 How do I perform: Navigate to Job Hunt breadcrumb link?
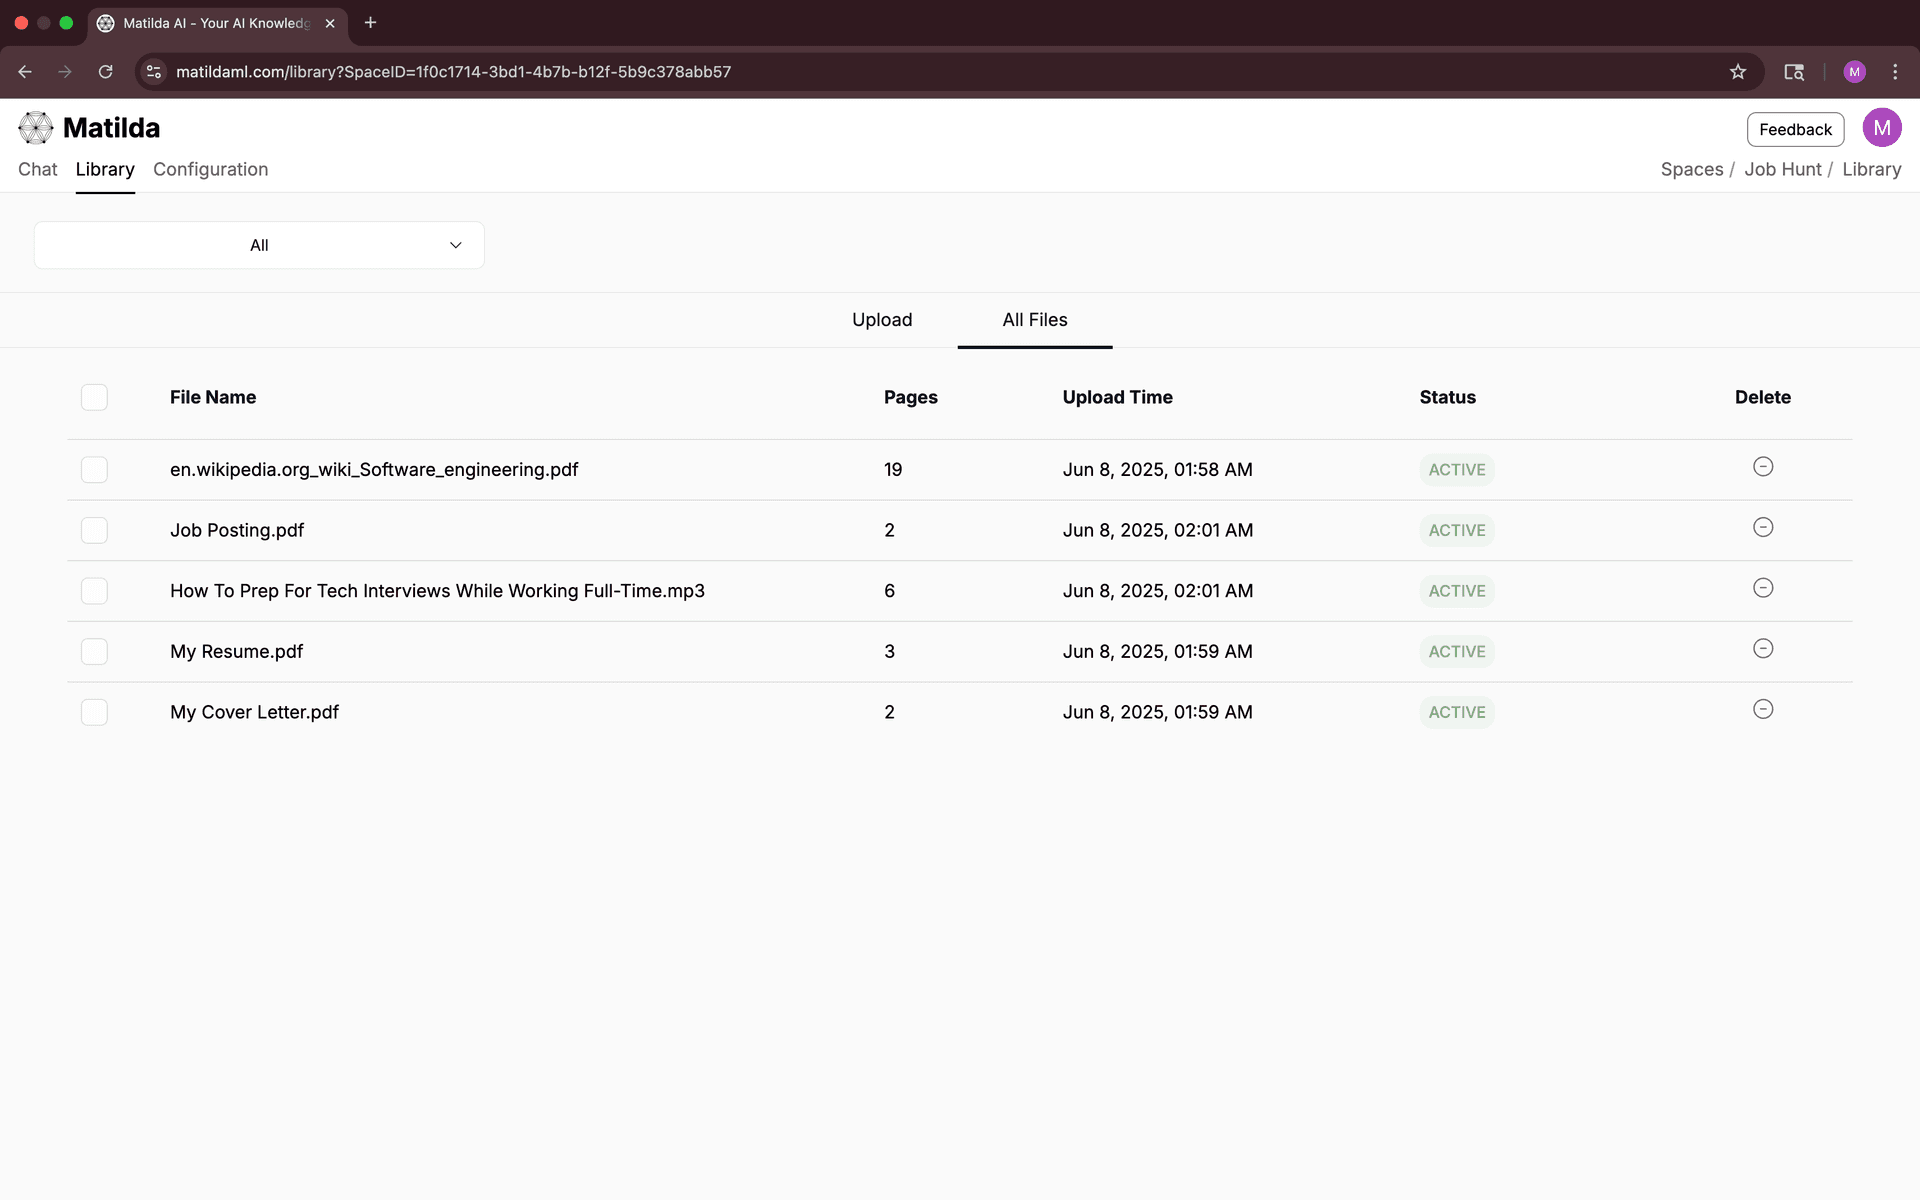[1784, 169]
